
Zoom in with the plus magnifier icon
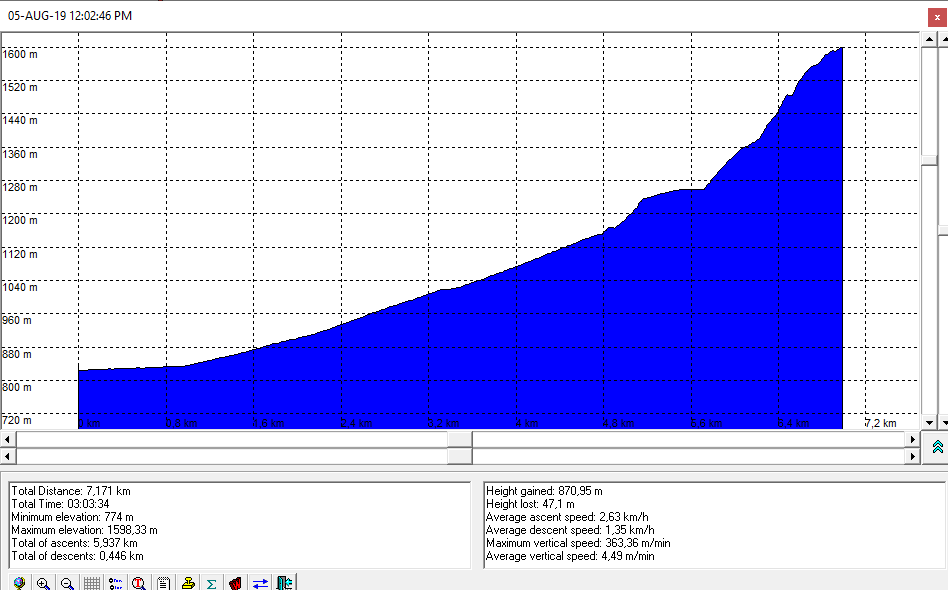click(43, 583)
